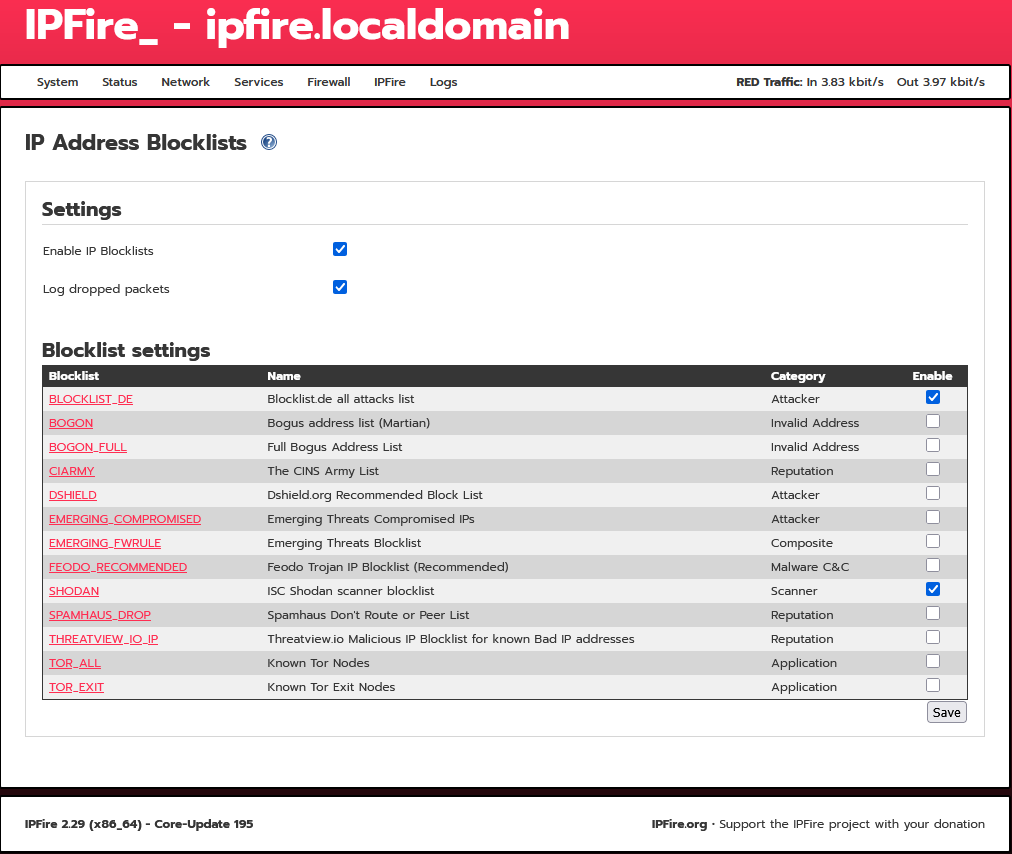
Task: Click the 'ISC Shodan scanner blocklist' name
Action: [350, 591]
